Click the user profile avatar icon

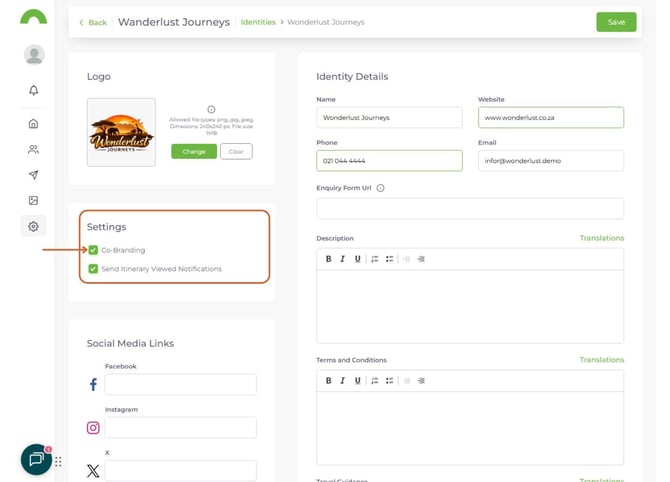click(x=34, y=55)
